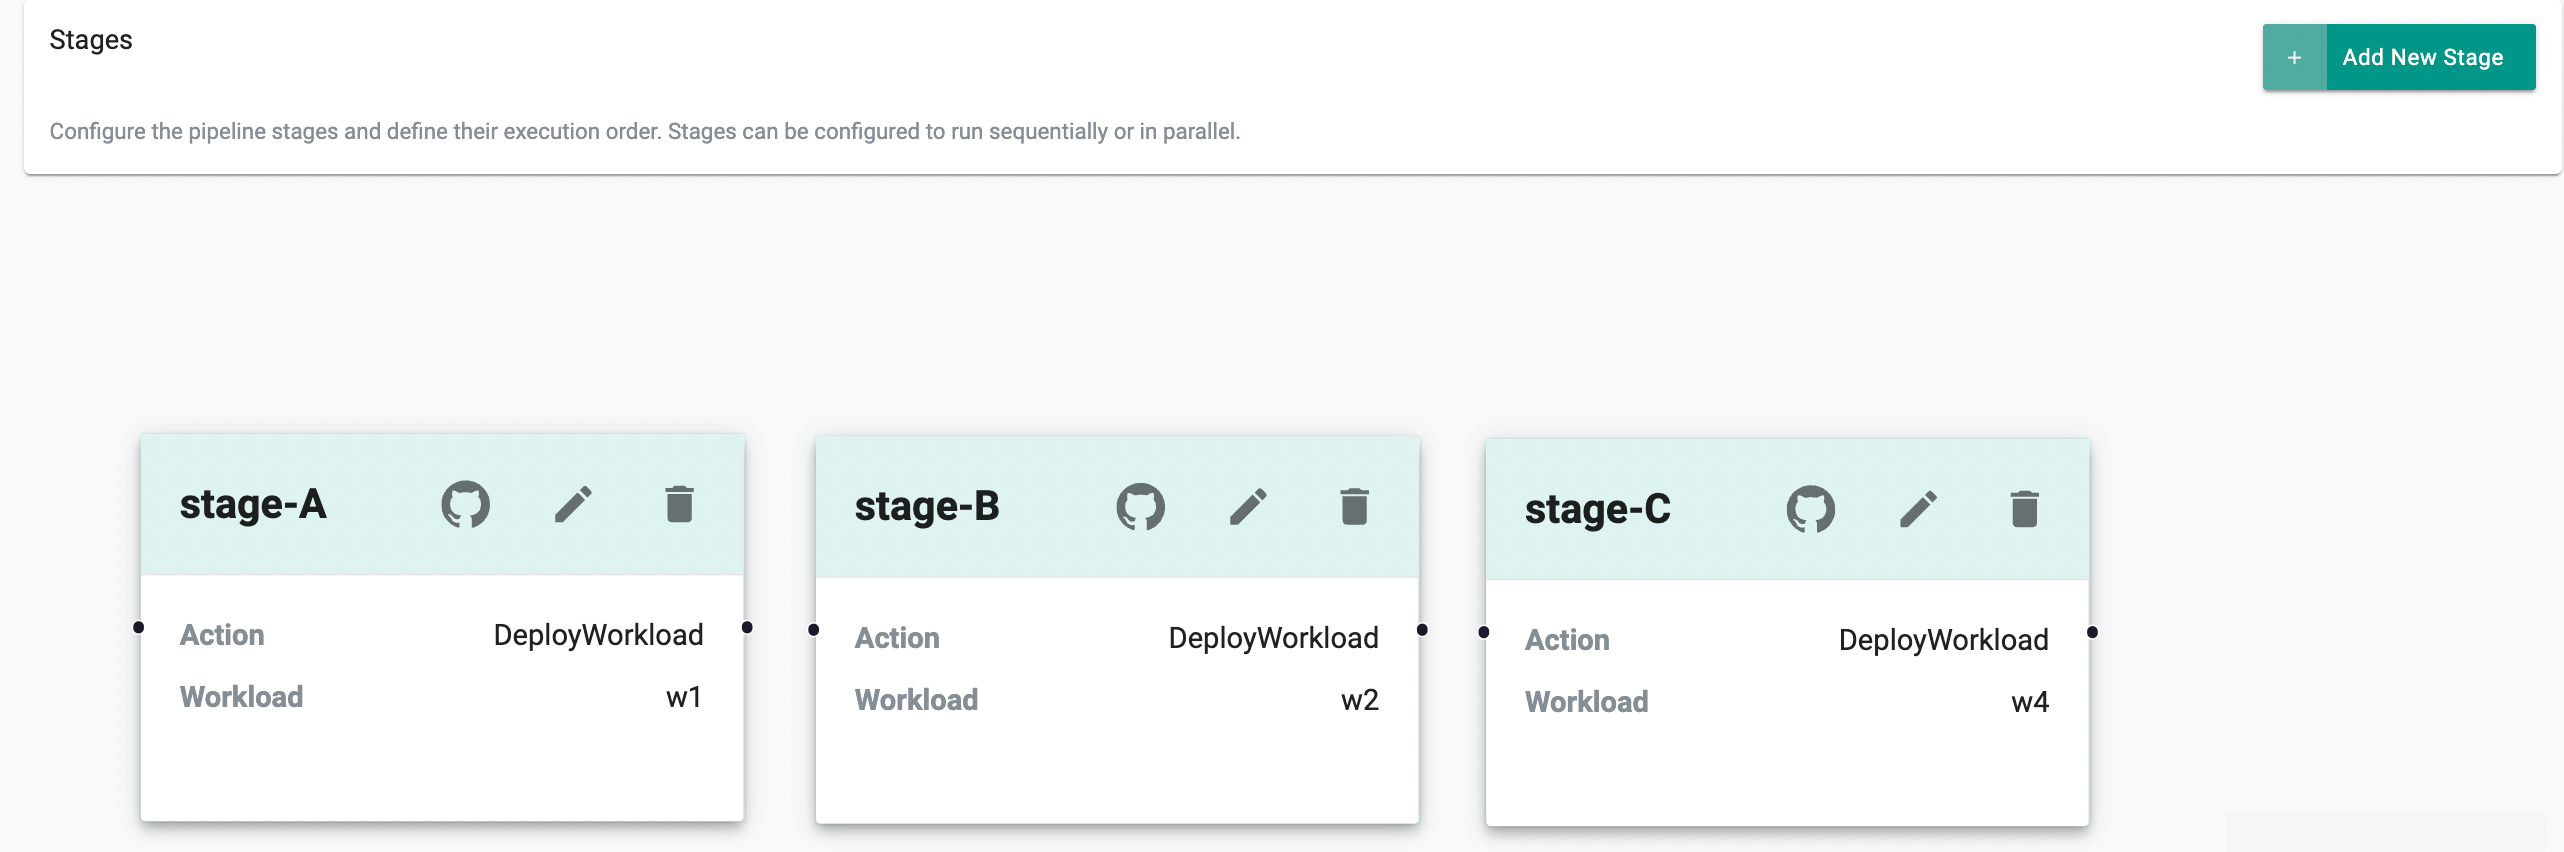Select the right connector dot of stage-C

[x=2092, y=632]
